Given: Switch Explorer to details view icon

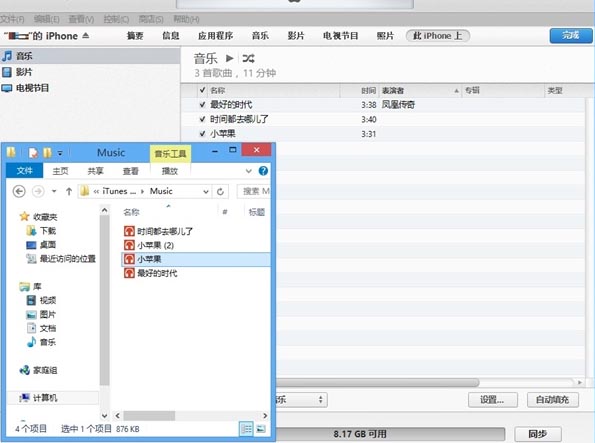Looking at the screenshot, I should pos(246,429).
